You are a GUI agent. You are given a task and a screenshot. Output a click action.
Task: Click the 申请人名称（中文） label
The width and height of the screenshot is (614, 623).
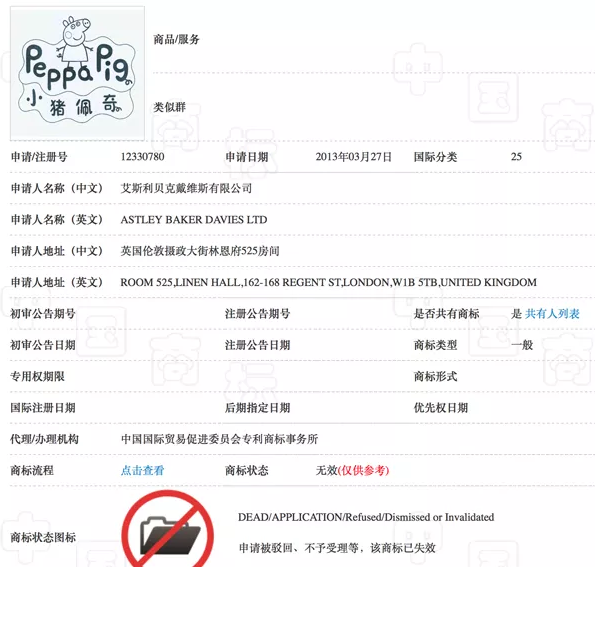[57, 188]
